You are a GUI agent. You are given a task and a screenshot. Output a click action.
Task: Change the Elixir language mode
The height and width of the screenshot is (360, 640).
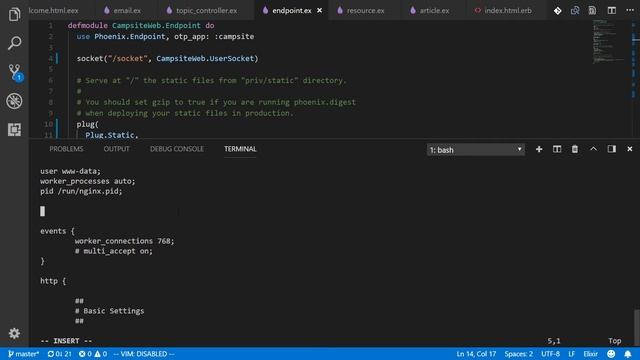click(x=590, y=354)
